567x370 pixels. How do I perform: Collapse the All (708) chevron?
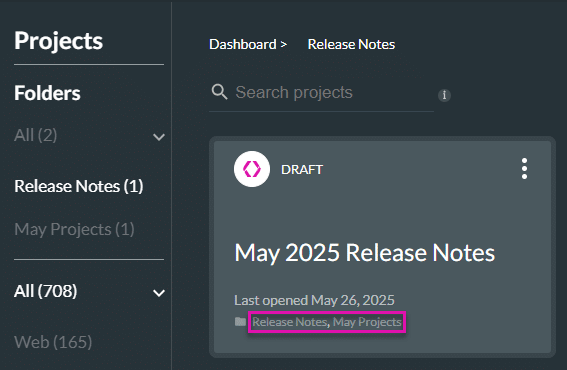pyautogui.click(x=159, y=293)
